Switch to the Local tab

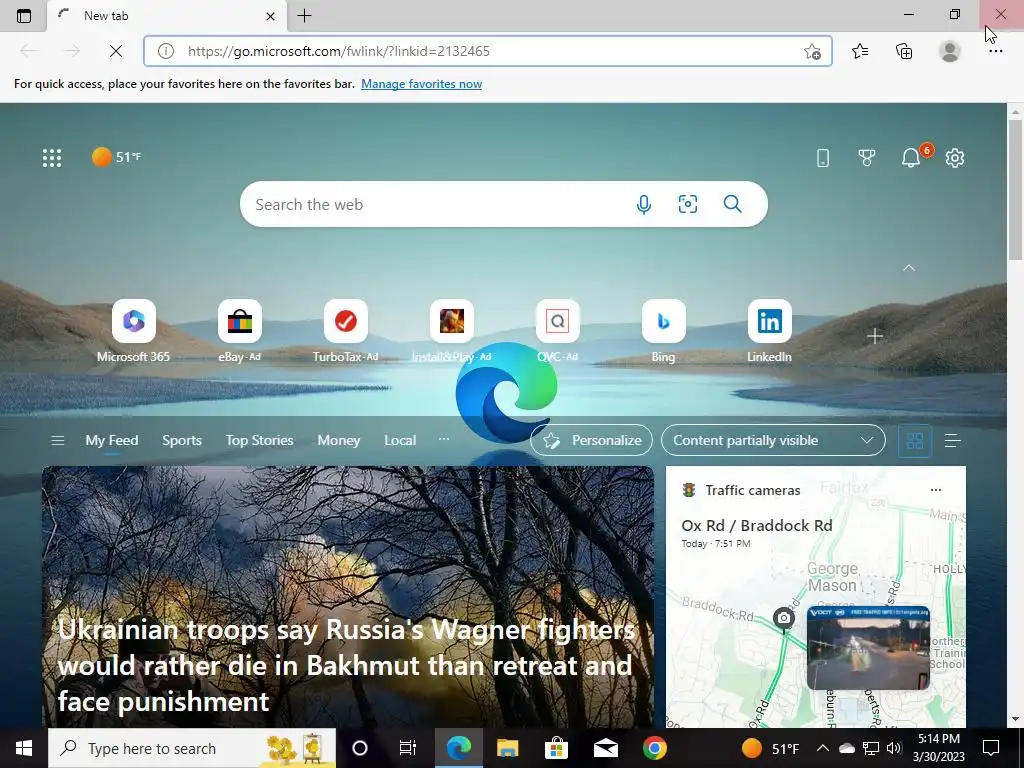pyautogui.click(x=400, y=440)
